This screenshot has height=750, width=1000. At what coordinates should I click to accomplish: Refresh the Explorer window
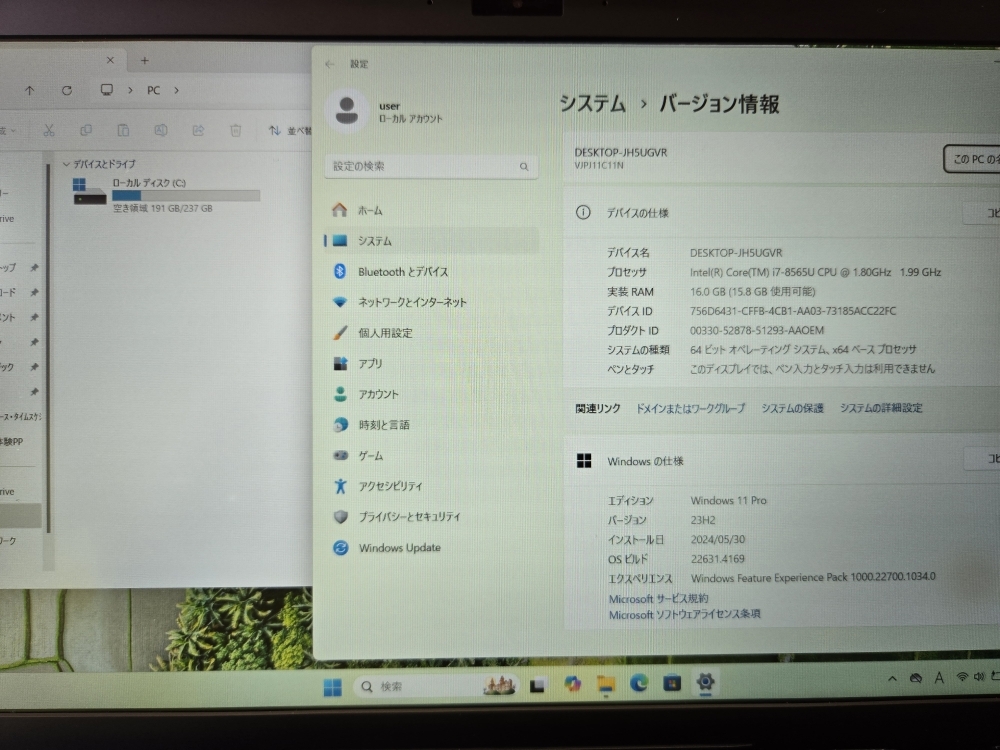point(66,91)
